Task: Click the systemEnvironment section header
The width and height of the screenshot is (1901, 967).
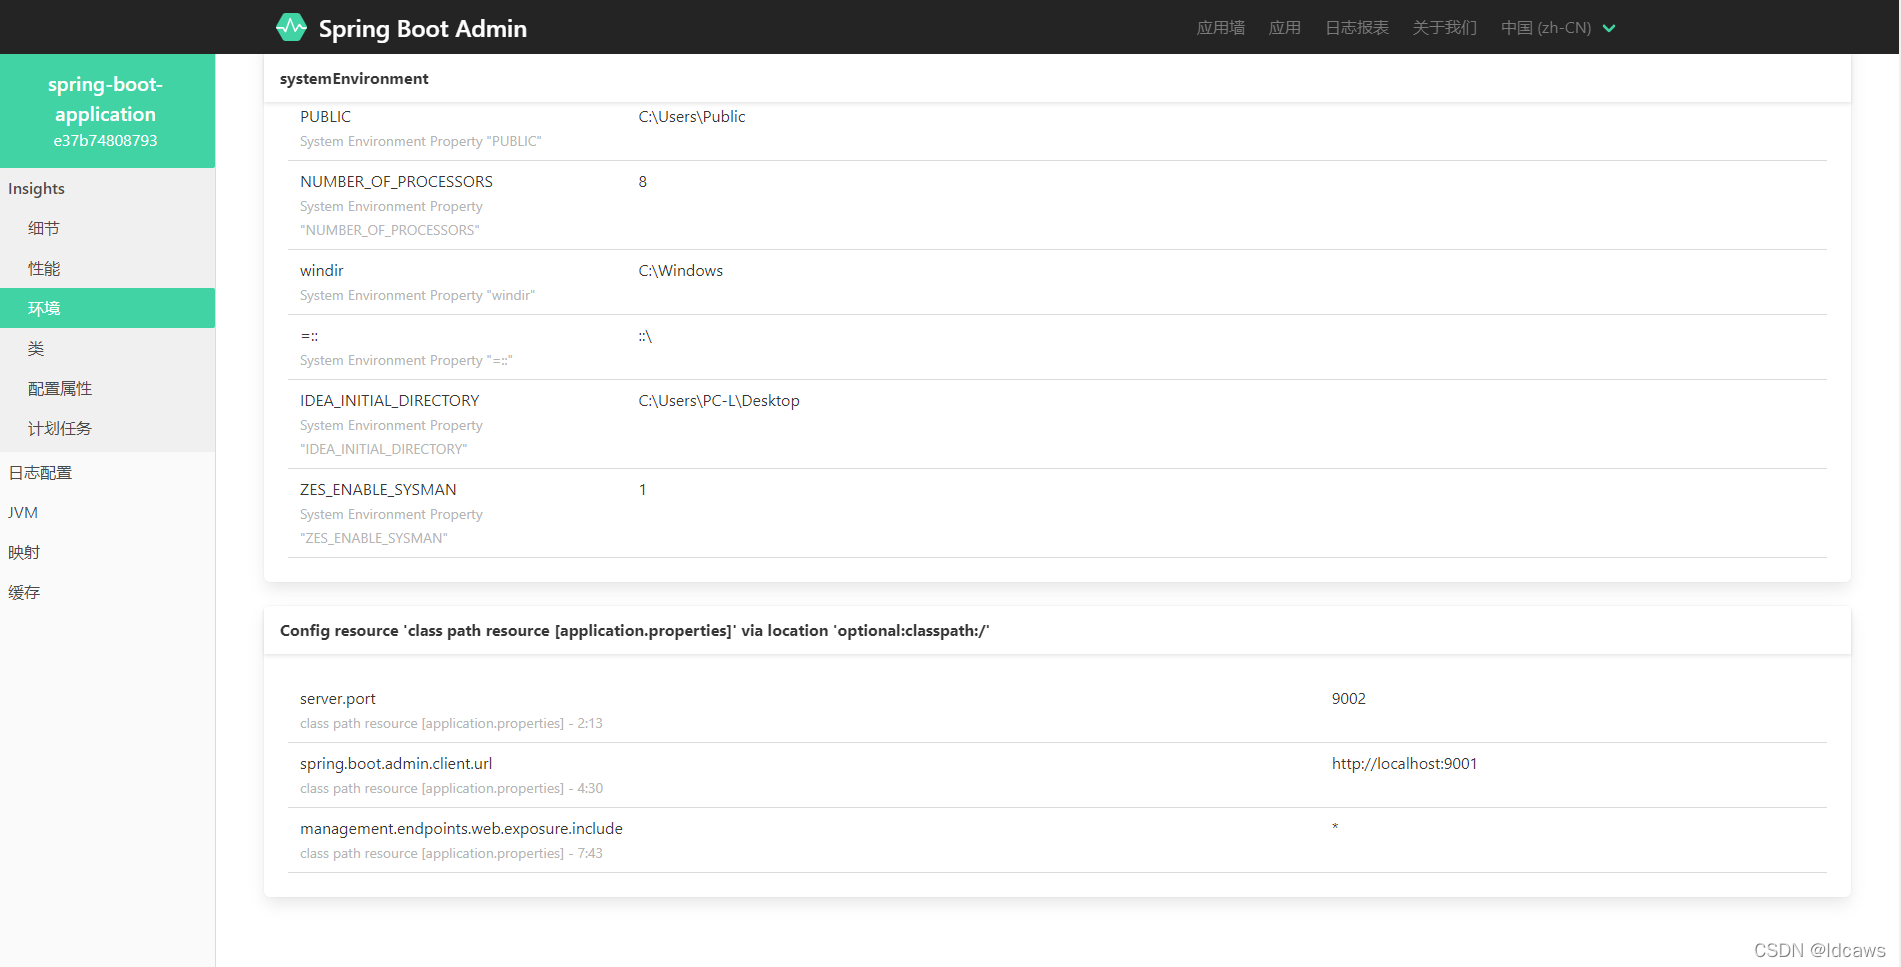Action: tap(1057, 79)
